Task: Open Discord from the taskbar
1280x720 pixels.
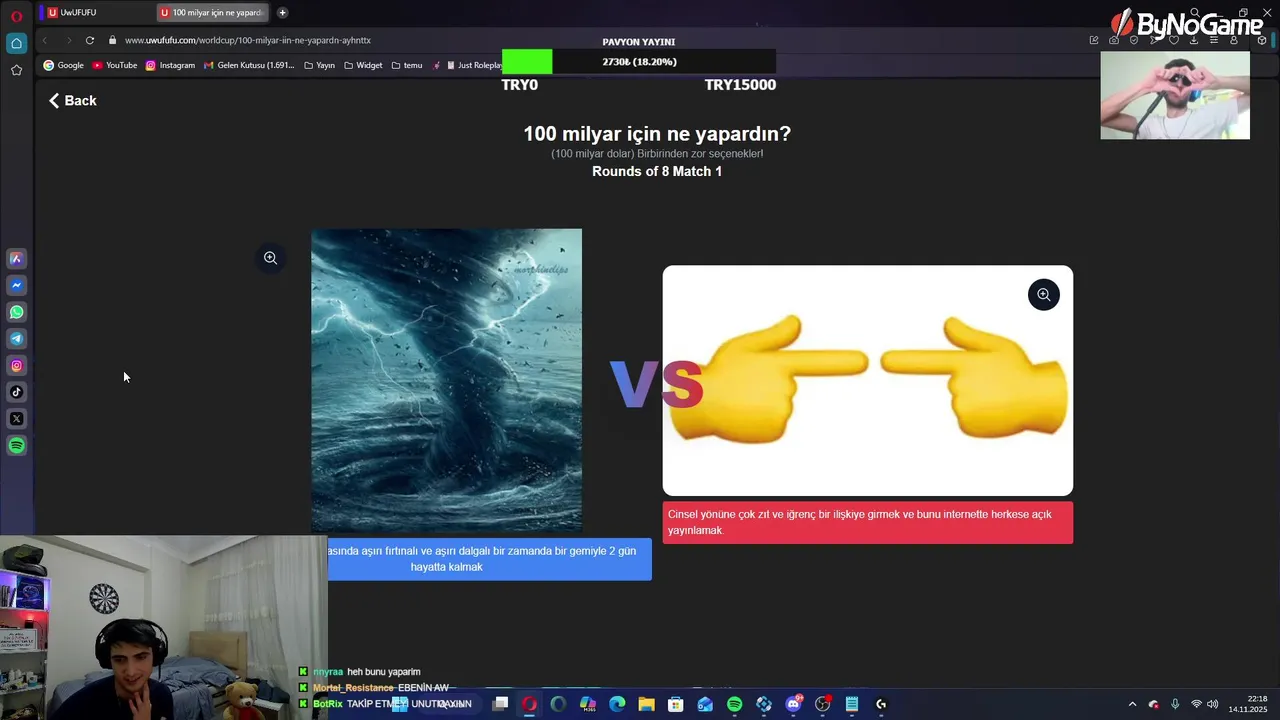Action: tap(793, 704)
